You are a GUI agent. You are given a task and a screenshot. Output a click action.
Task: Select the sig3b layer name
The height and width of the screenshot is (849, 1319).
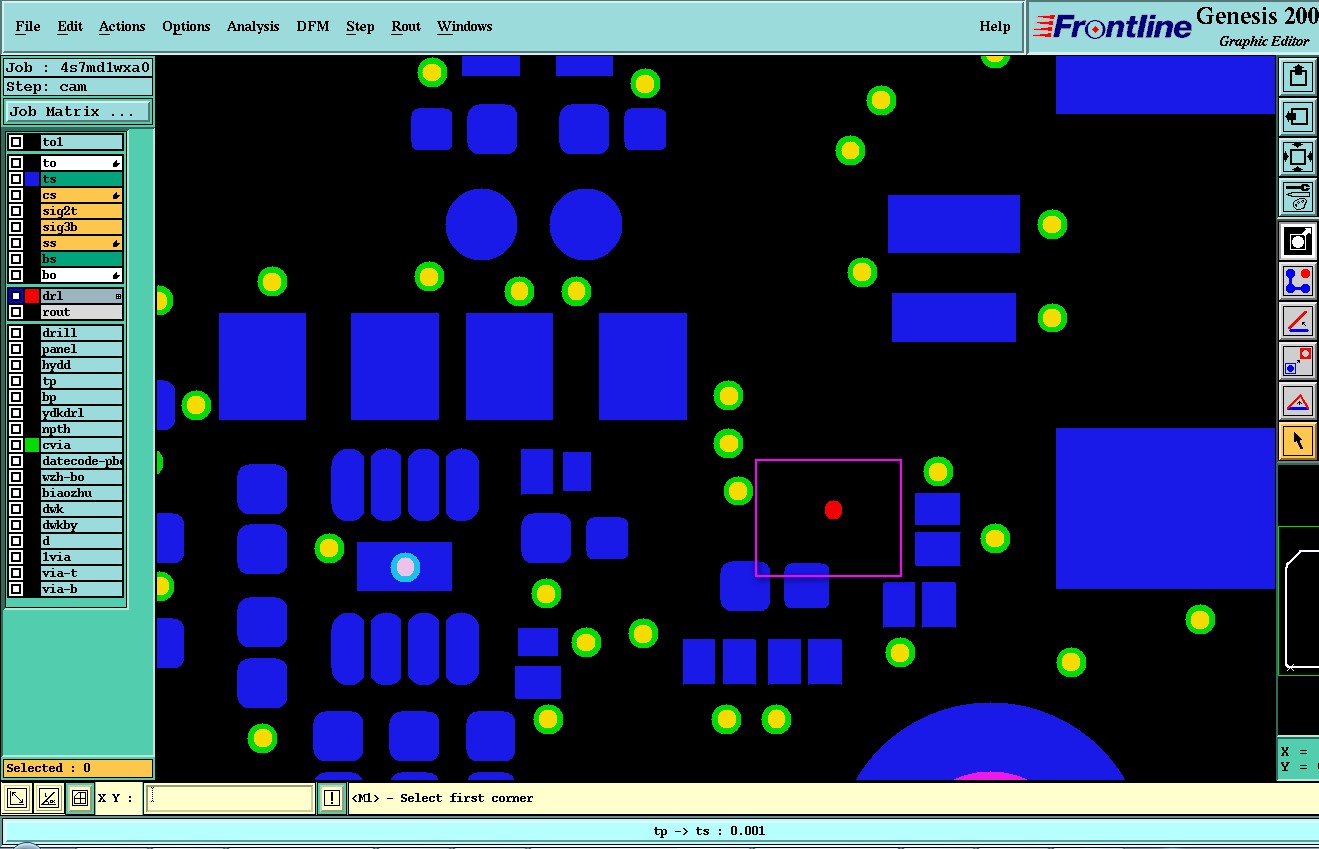pos(81,227)
